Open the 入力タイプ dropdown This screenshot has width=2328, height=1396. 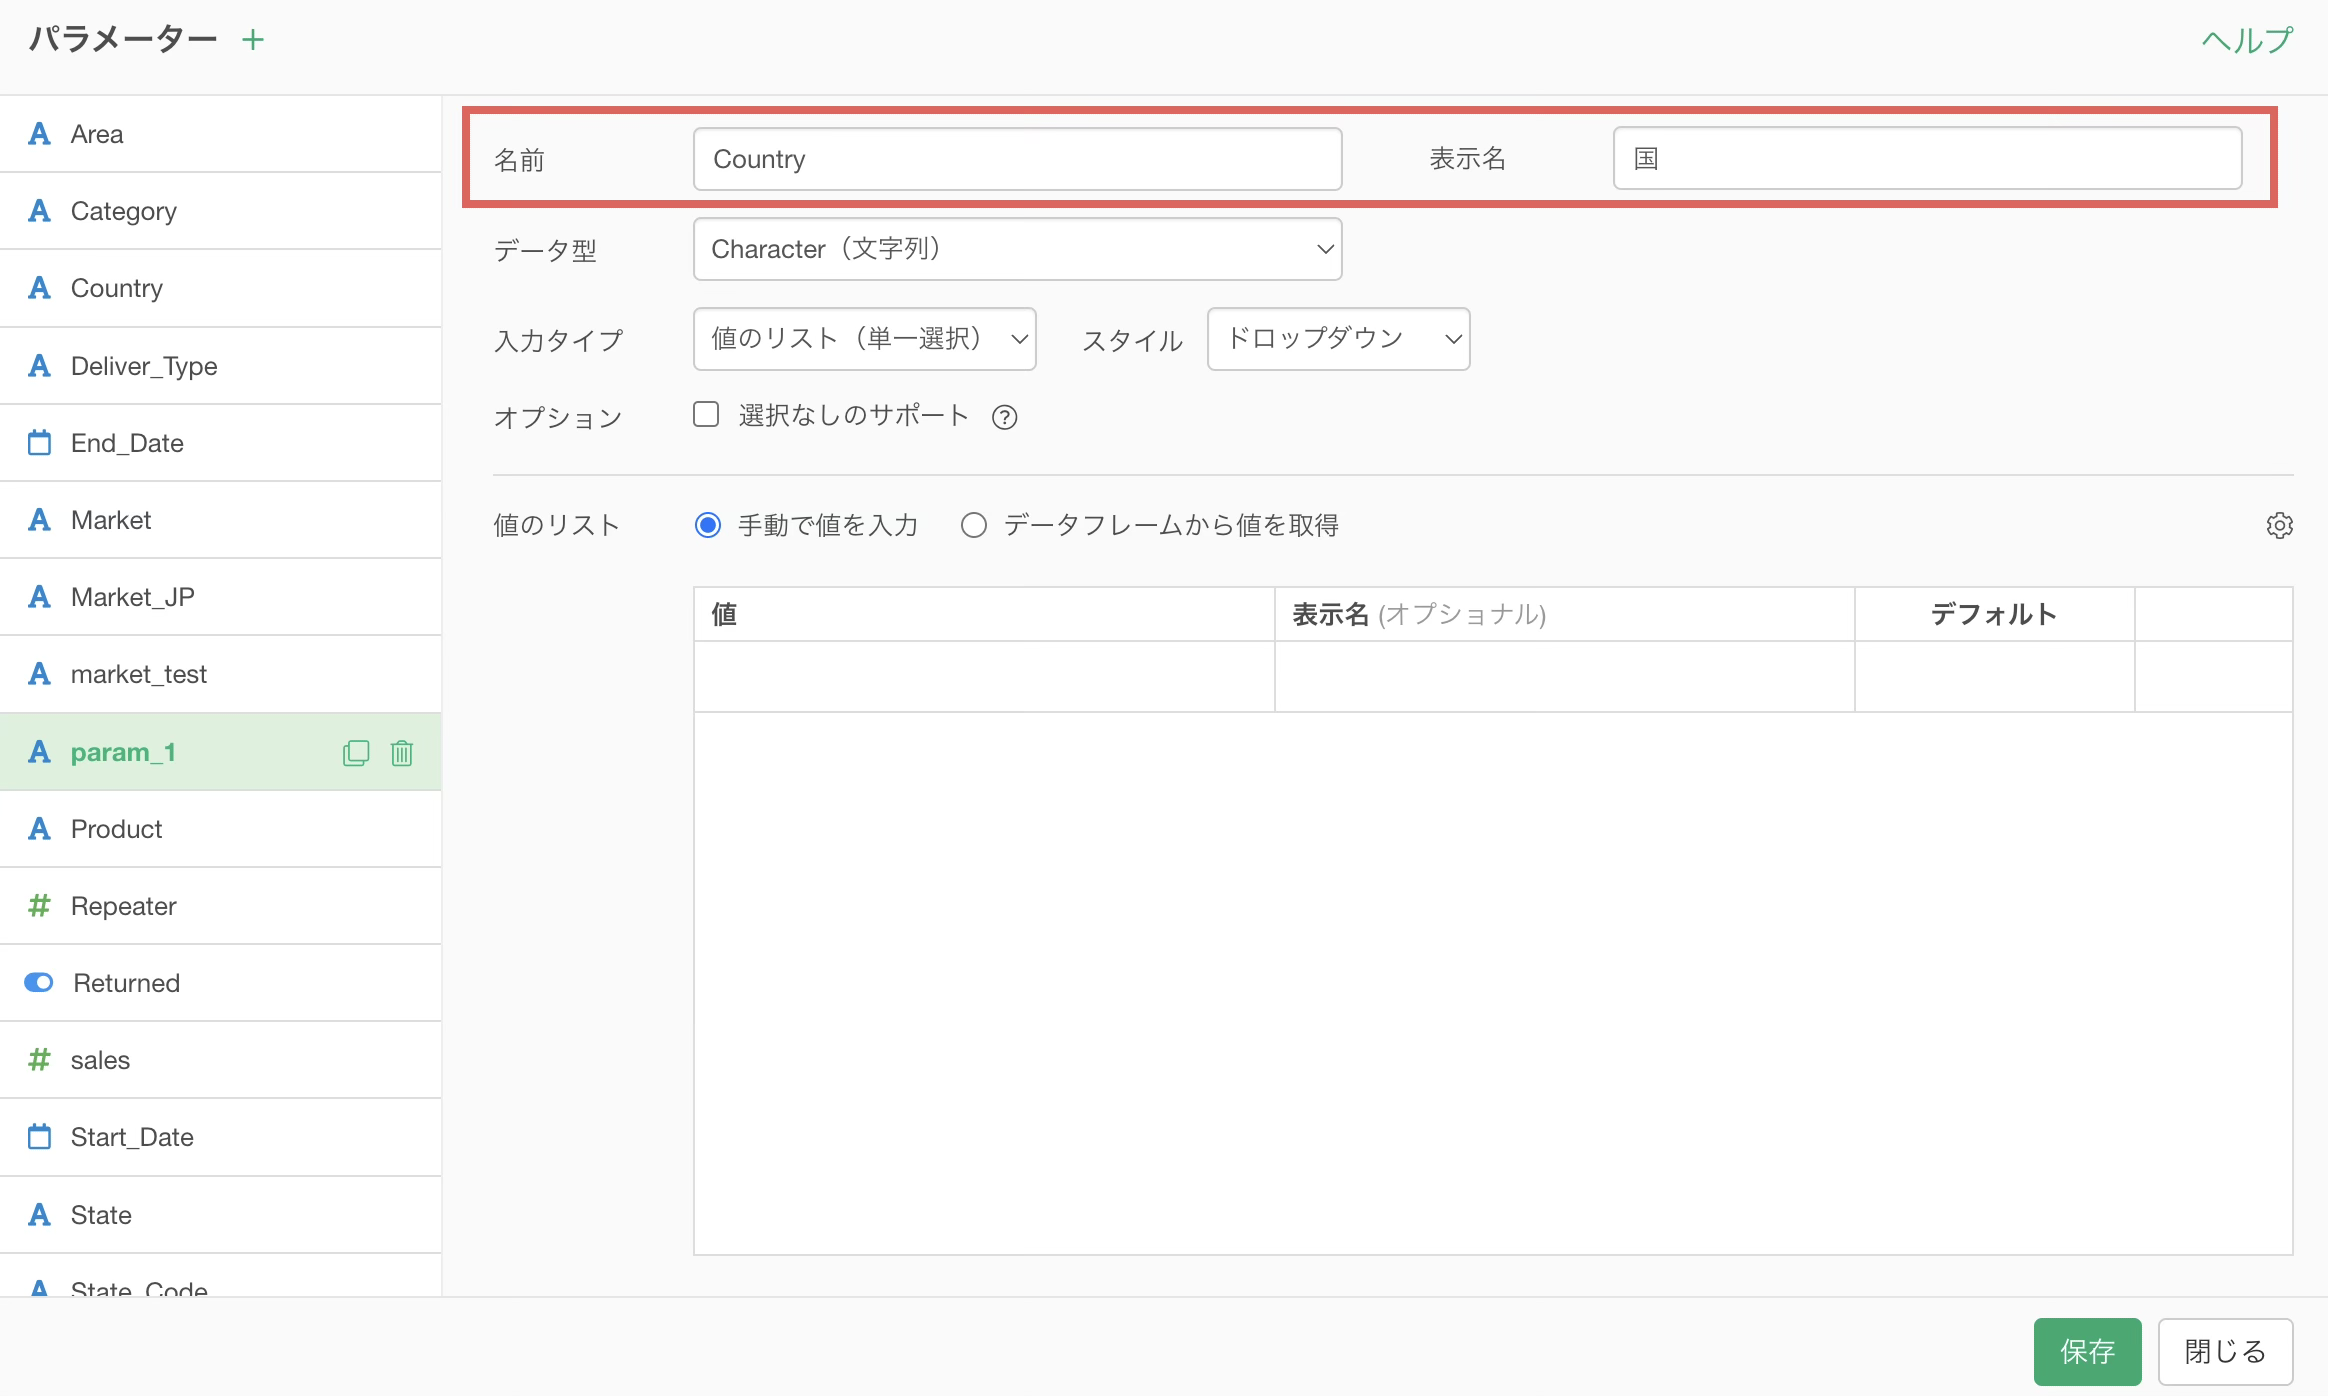(864, 339)
